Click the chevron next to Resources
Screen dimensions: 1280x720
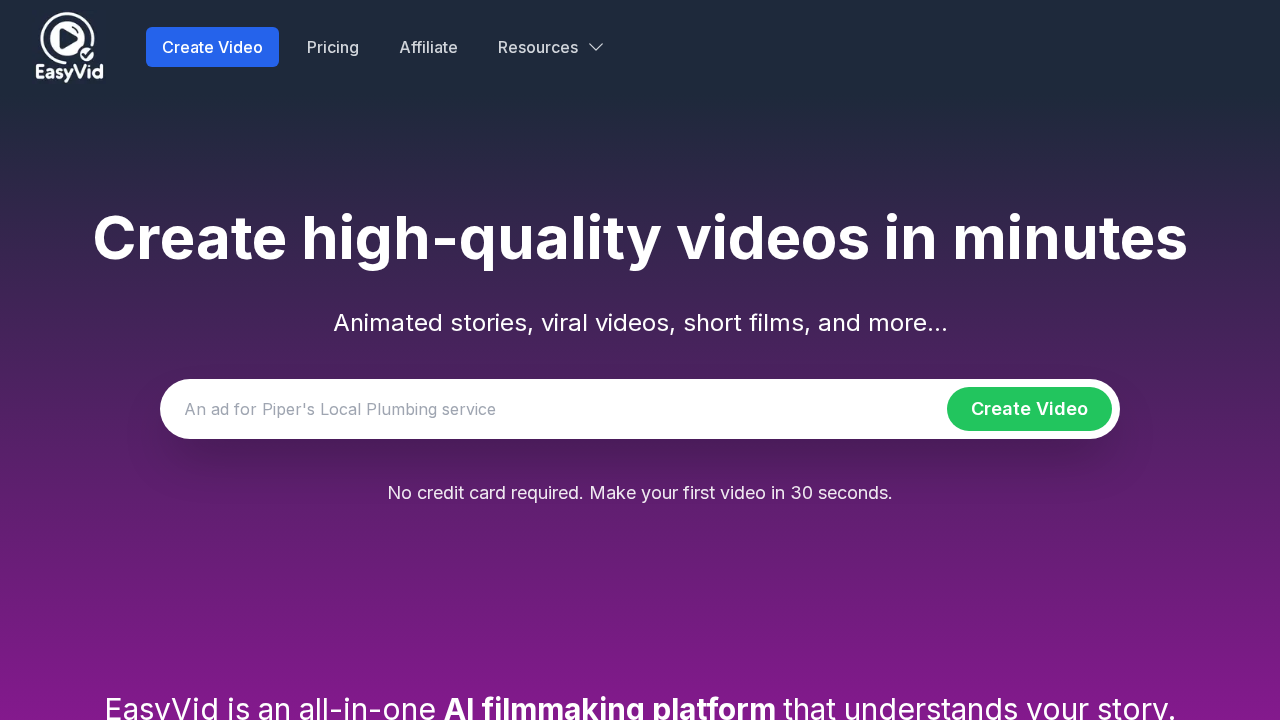click(x=595, y=47)
